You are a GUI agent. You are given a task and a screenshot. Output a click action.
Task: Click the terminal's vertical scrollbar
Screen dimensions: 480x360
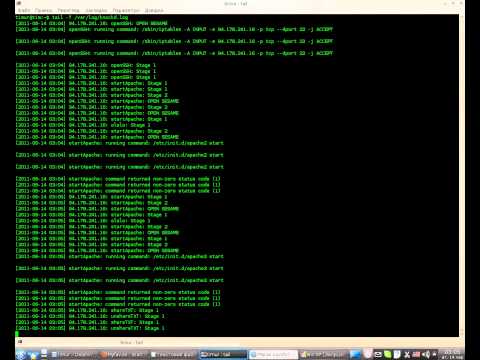(462, 175)
